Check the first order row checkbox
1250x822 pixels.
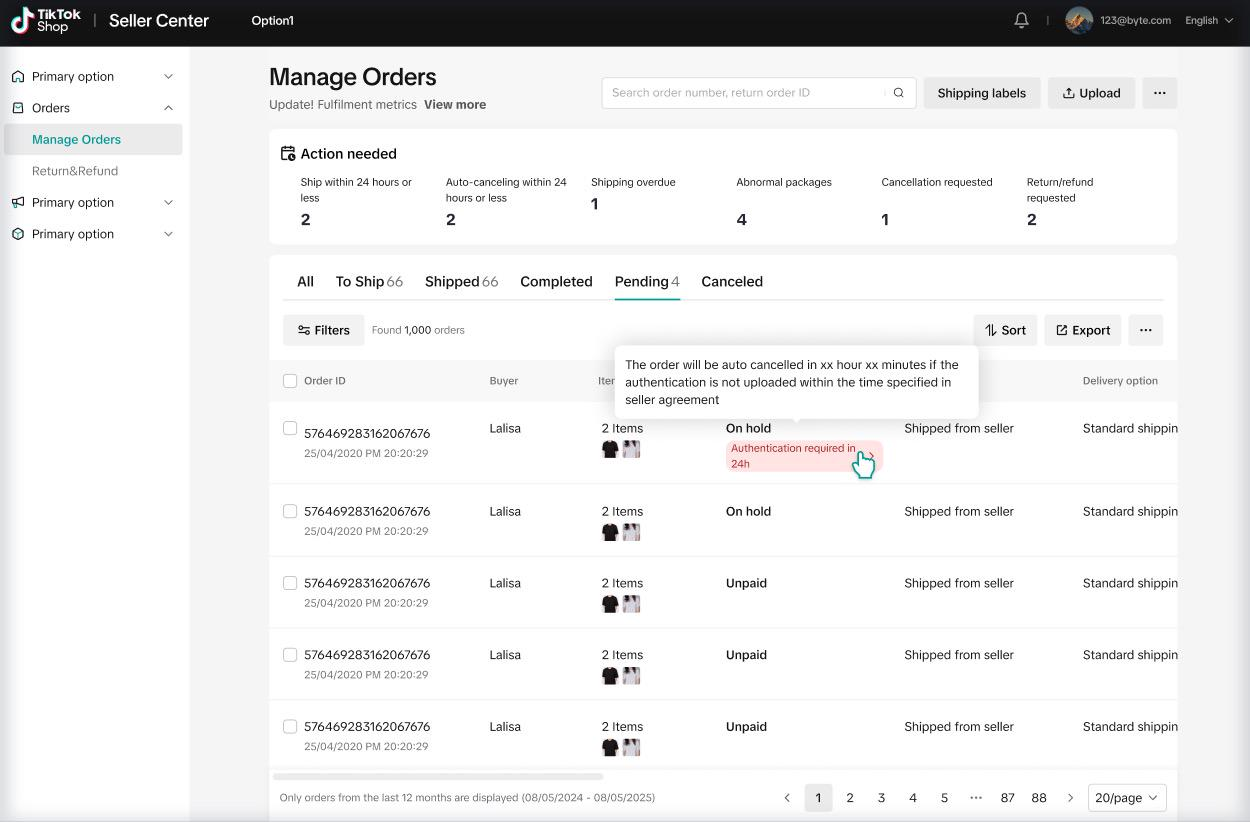[x=290, y=428]
